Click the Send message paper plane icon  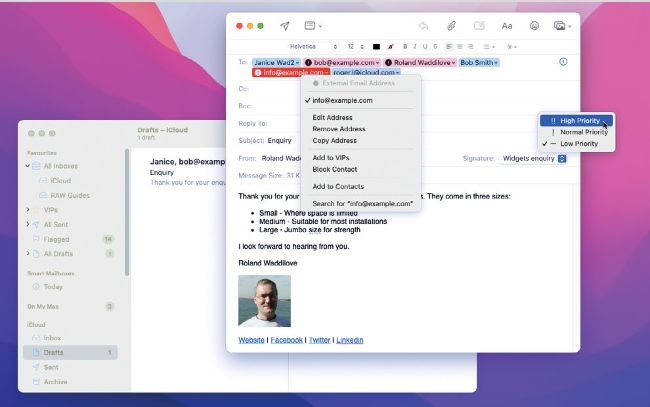(284, 25)
